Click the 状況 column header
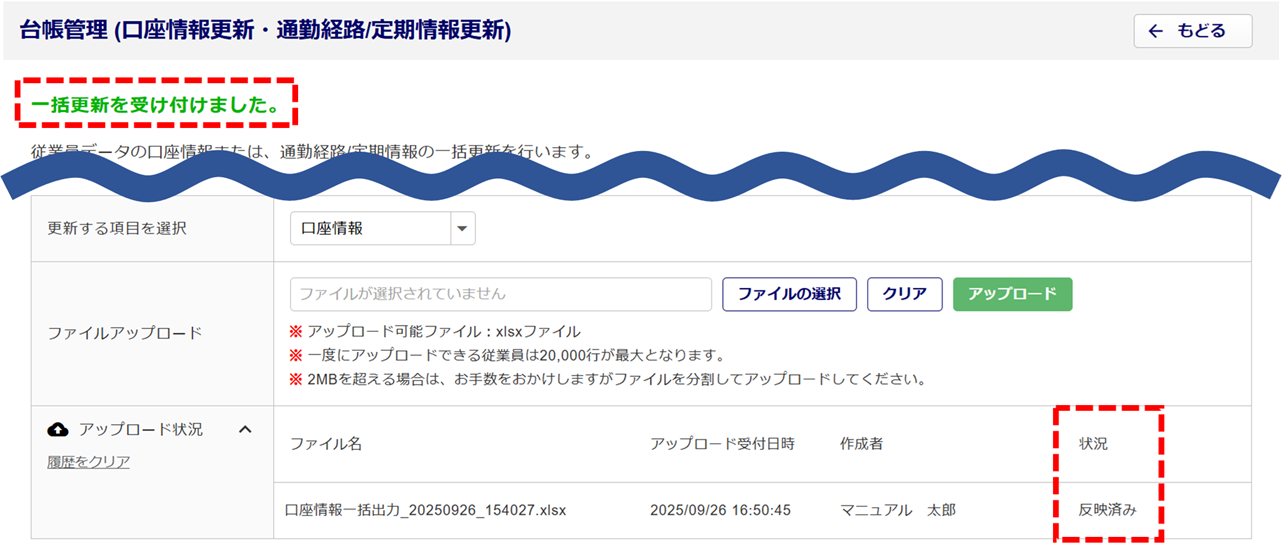This screenshot has width=1282, height=558. (x=1092, y=444)
